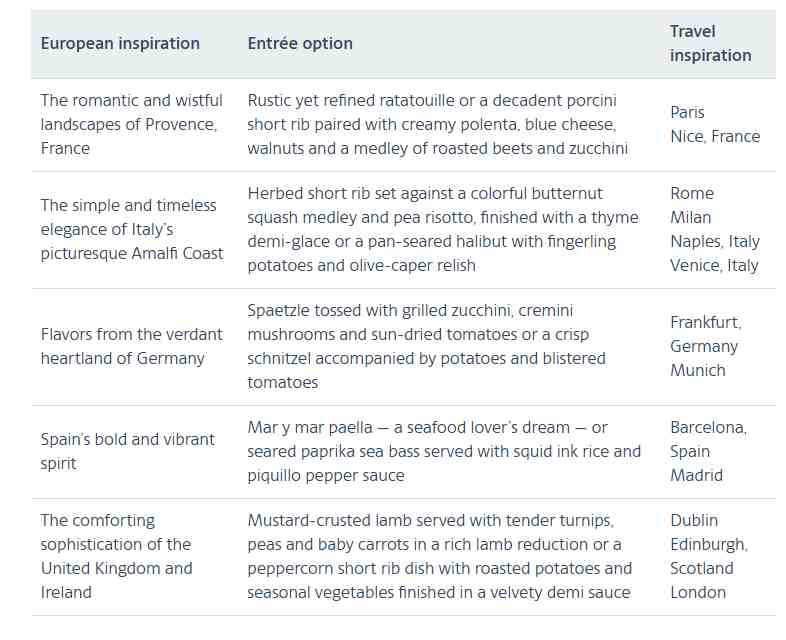Viewport: 786px width, 640px height.
Task: Click the Naples, Italy destination
Action: [715, 241]
